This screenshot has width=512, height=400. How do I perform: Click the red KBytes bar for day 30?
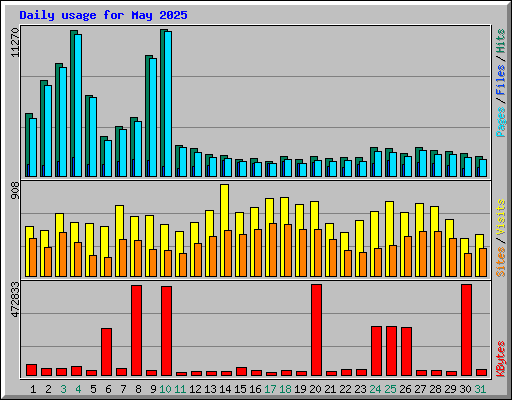pos(466,330)
